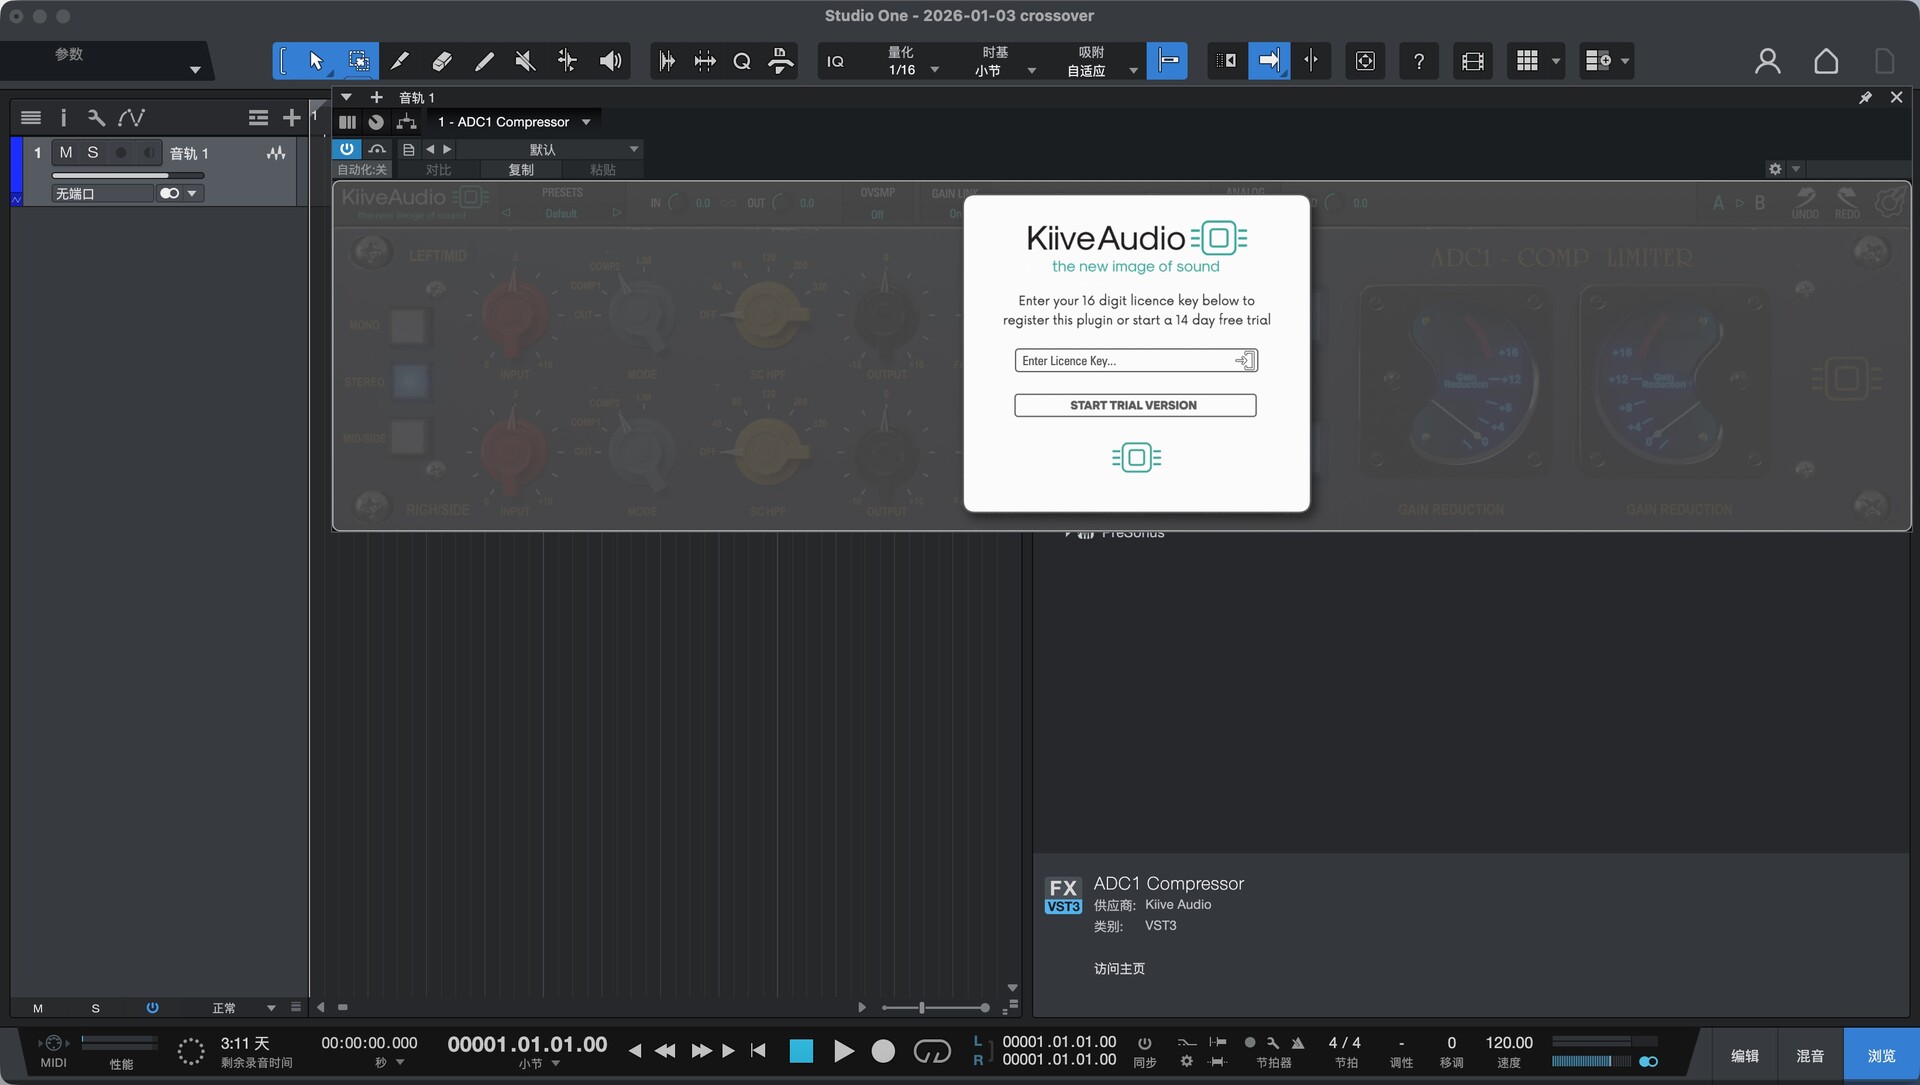Screen dimensions: 1920x1085
Task: Mute track 1 with M button
Action: pyautogui.click(x=66, y=152)
